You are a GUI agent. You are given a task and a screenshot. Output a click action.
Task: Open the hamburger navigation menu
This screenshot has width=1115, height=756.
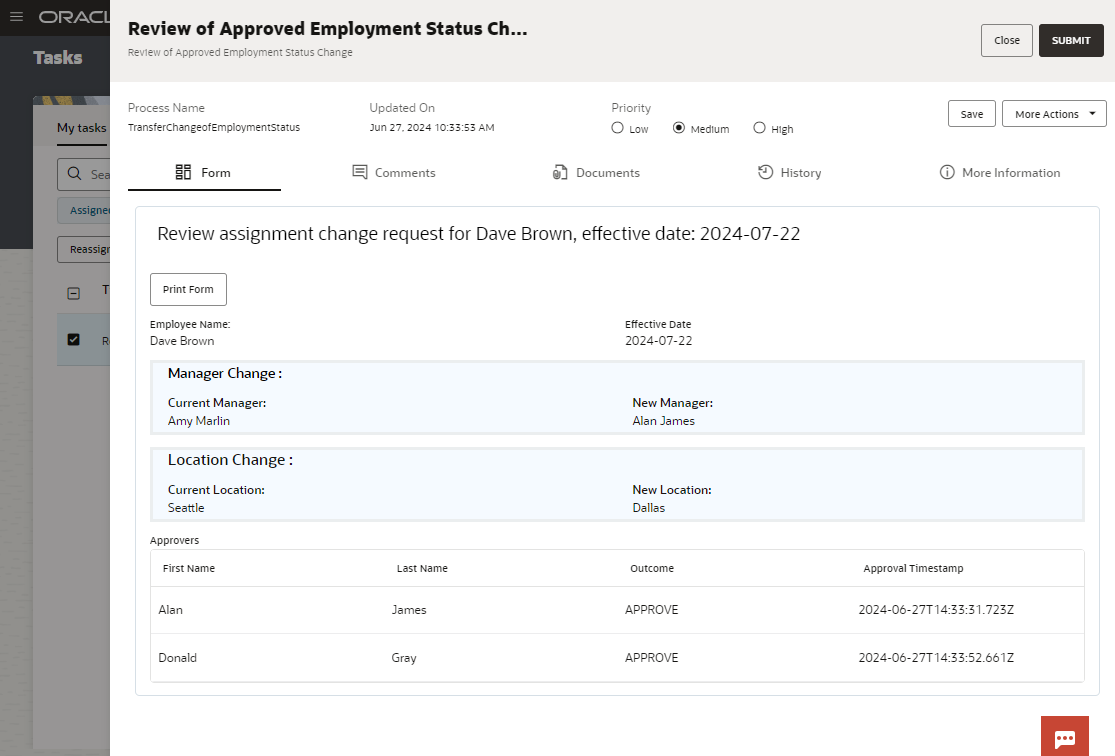16,17
